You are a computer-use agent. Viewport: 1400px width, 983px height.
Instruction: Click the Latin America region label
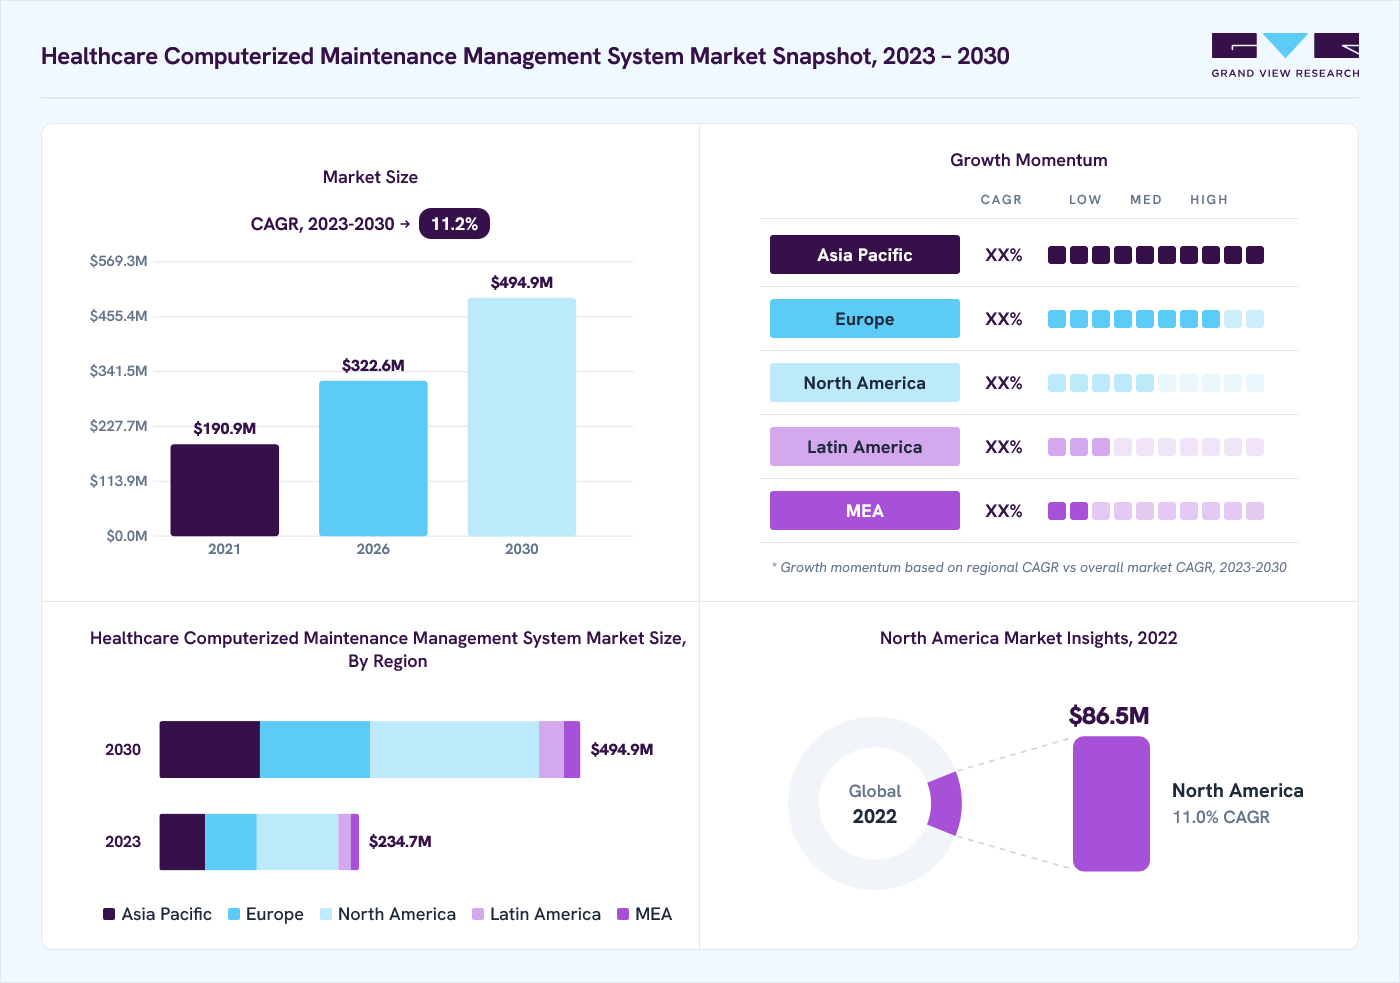(865, 447)
